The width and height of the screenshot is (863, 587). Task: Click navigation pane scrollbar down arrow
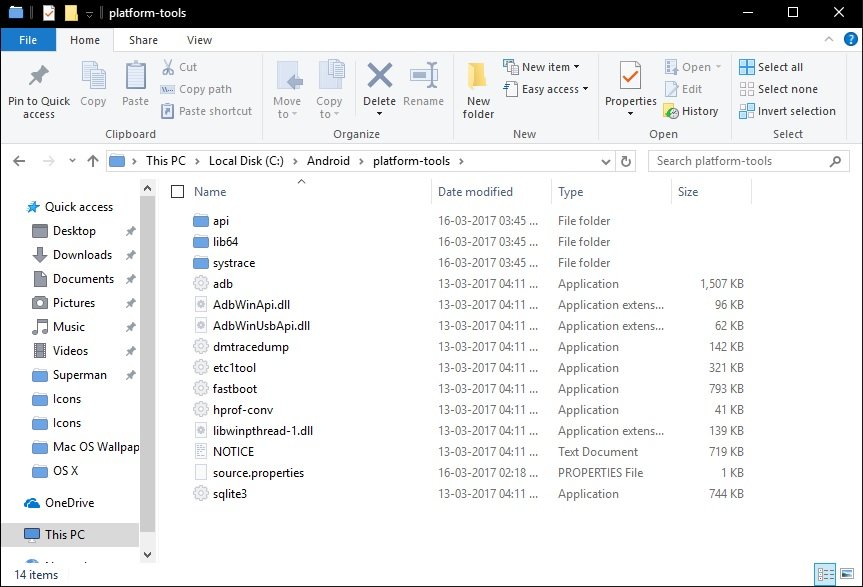(147, 555)
